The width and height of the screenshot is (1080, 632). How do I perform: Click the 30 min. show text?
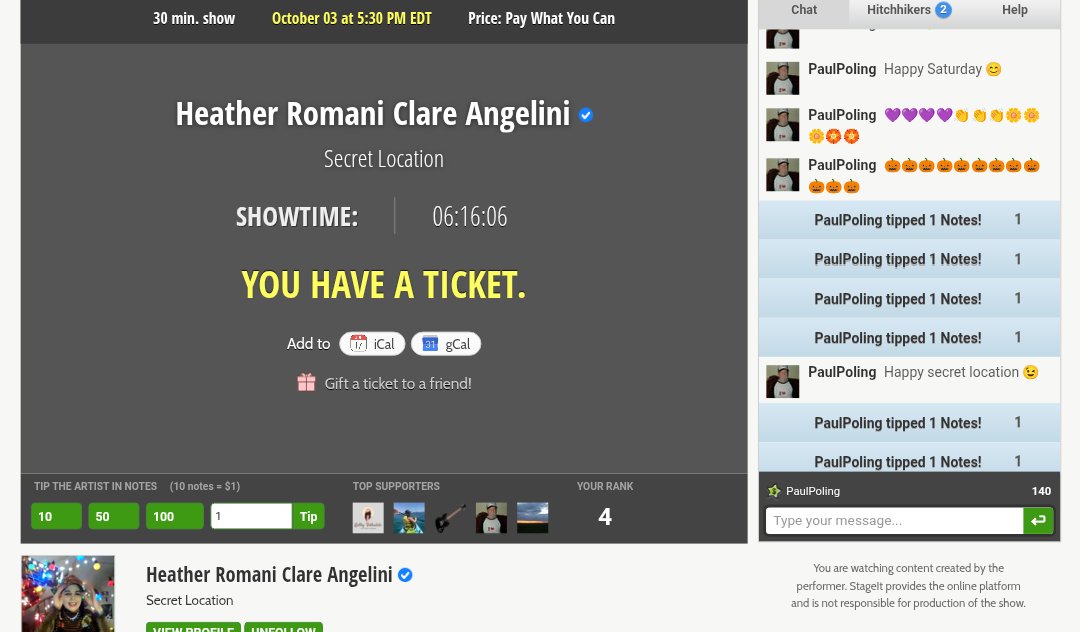[x=194, y=19]
